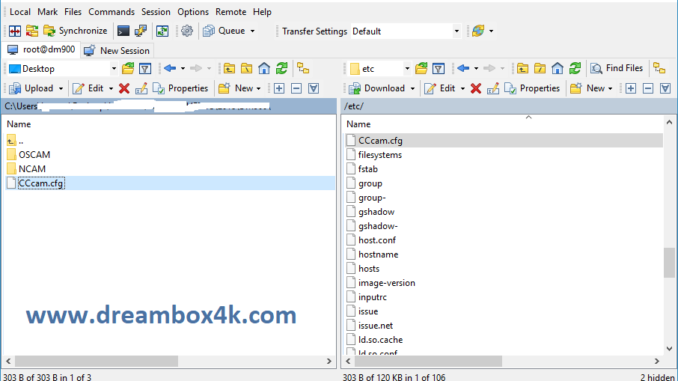Click local open directory icon
678x381 pixels.
(x=128, y=68)
